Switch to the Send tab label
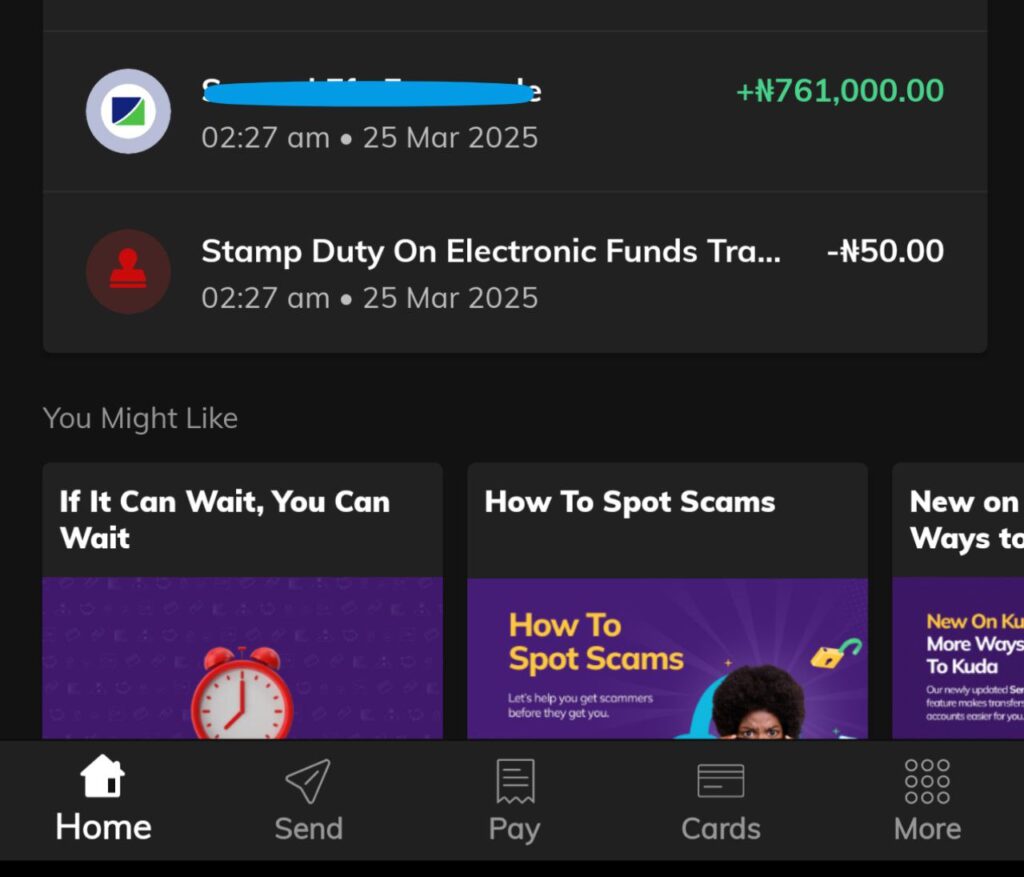 pos(308,829)
